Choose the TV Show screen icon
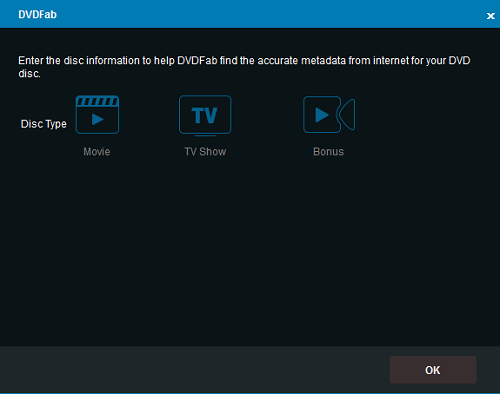 [x=205, y=116]
